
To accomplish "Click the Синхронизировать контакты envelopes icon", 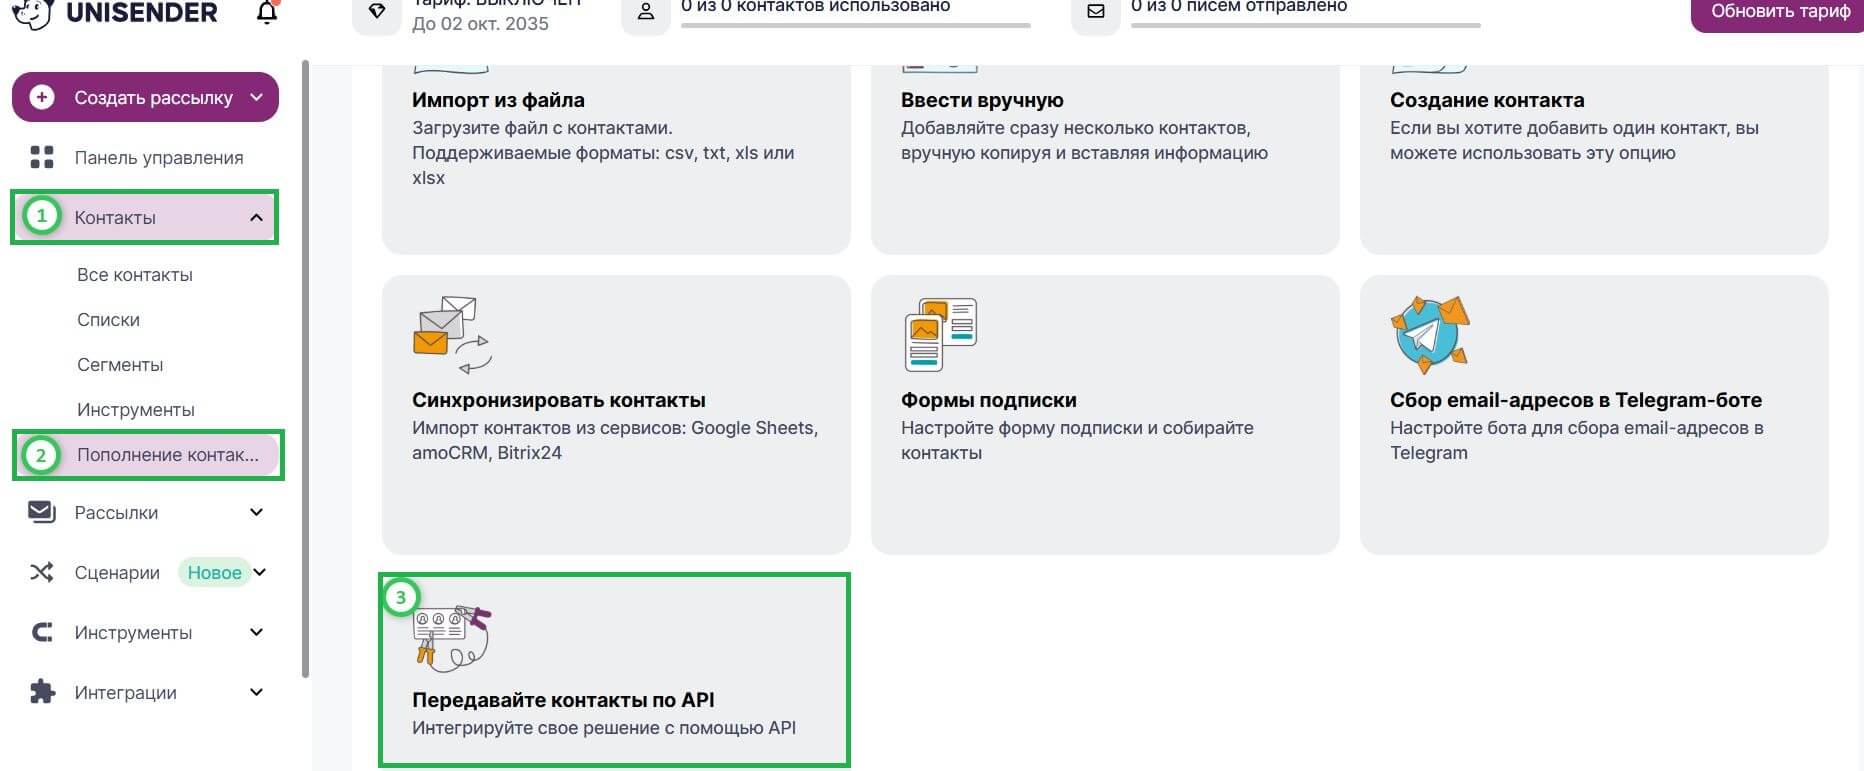I will [452, 334].
